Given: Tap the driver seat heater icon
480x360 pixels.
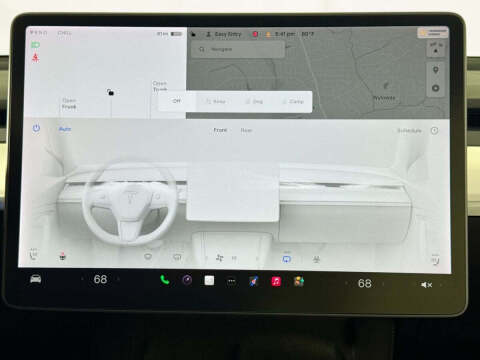Looking at the screenshot, I should tap(34, 254).
